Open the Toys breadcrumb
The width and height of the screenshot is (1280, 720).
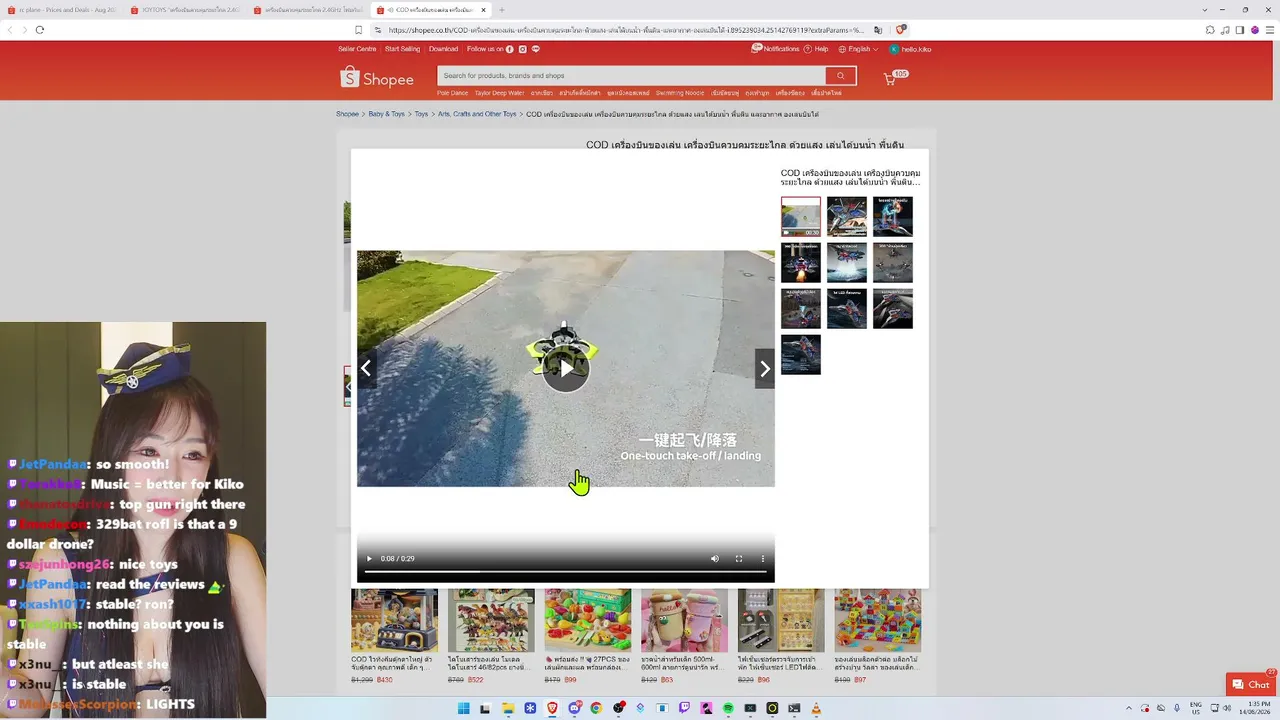pyautogui.click(x=421, y=114)
